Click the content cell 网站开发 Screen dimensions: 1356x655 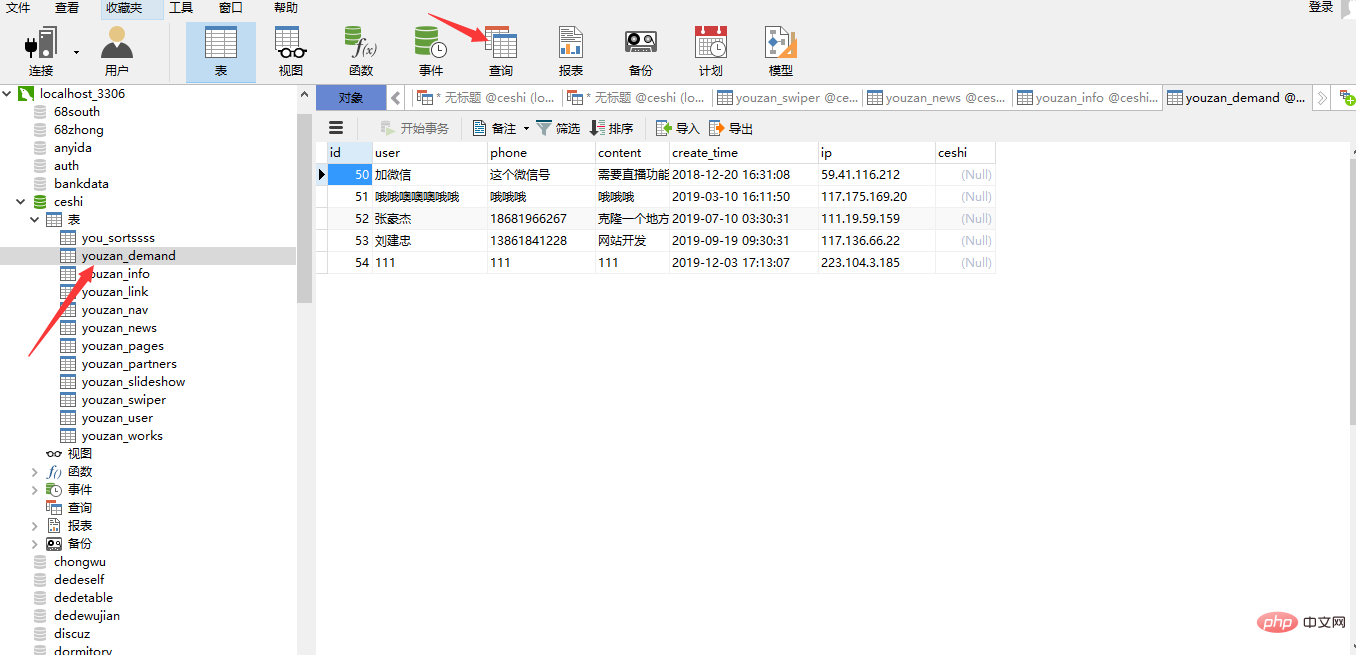[632, 241]
